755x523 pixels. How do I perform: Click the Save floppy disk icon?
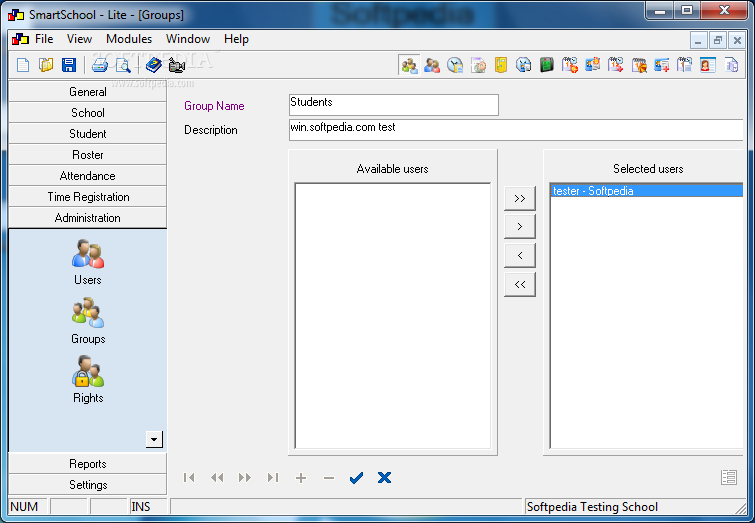[69, 65]
